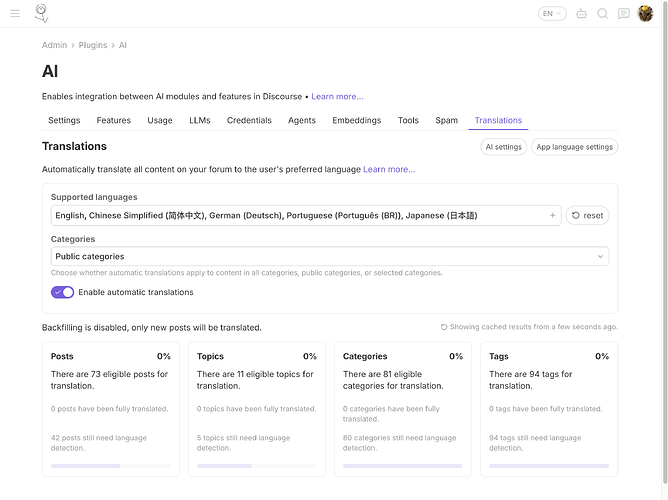Click '80 categories still need language detection' text
The image size is (668, 500).
click(400, 443)
